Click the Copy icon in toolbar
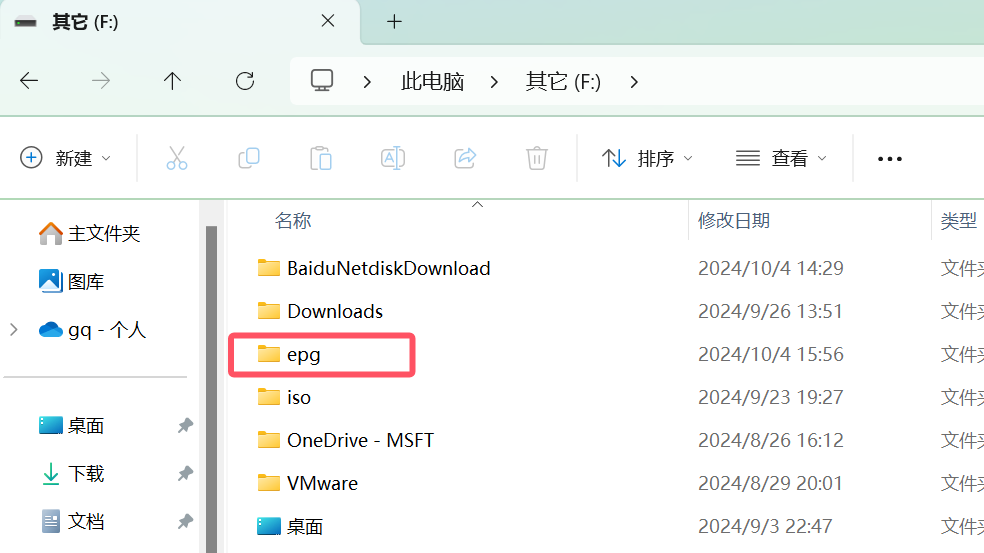Image resolution: width=984 pixels, height=553 pixels. click(x=249, y=158)
